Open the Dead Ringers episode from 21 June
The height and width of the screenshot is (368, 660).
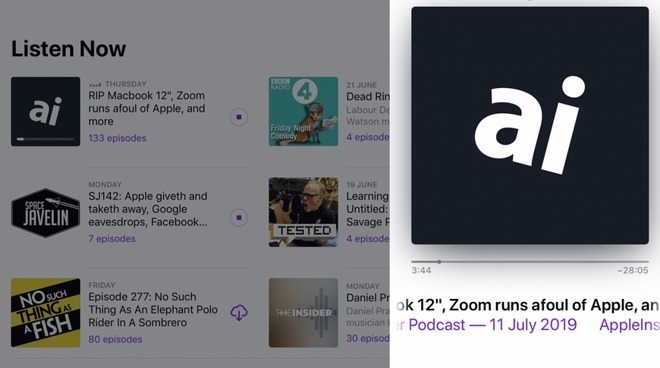(368, 97)
